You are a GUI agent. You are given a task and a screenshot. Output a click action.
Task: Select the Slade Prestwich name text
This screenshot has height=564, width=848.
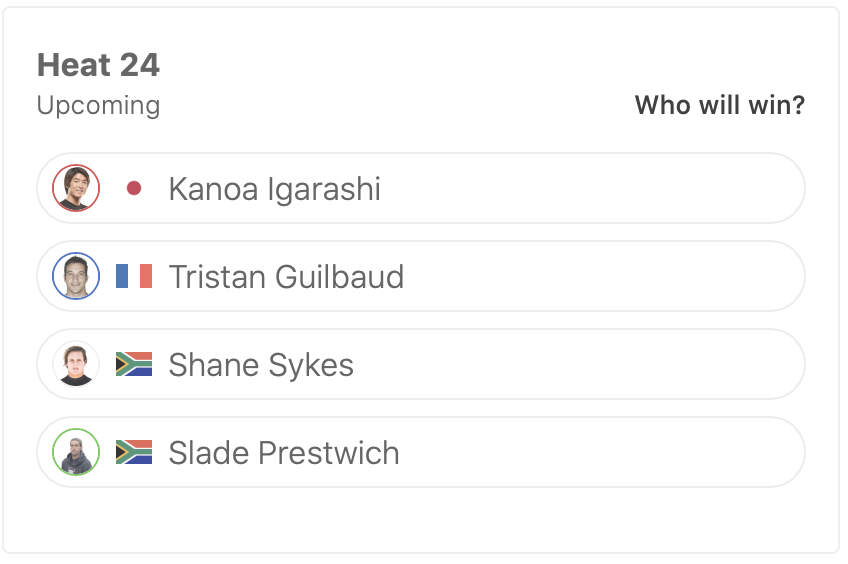coord(284,453)
